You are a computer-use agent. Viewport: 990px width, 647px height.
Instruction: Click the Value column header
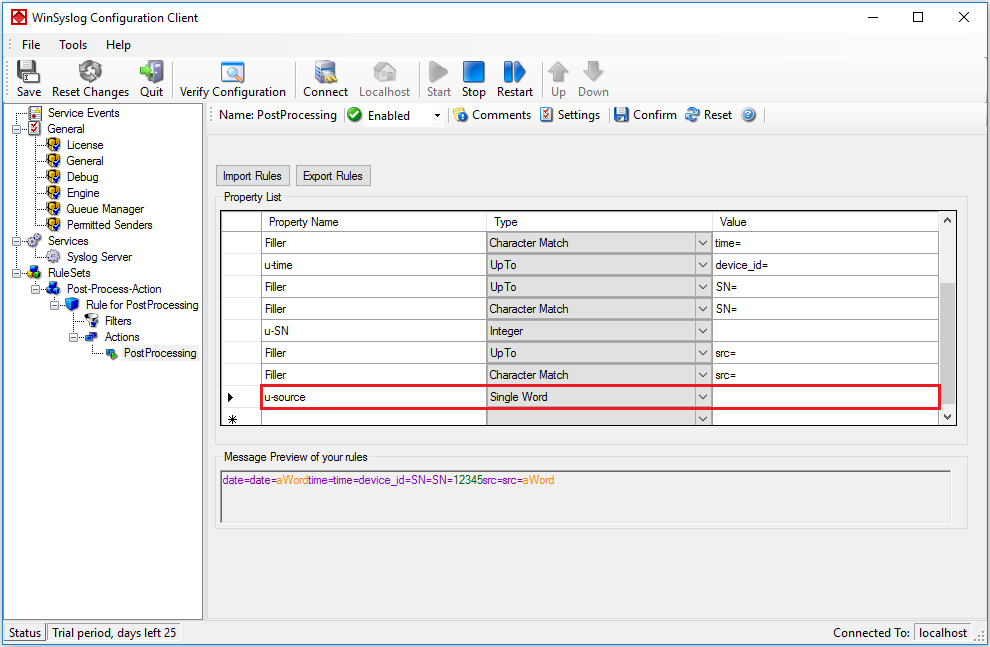[x=825, y=222]
